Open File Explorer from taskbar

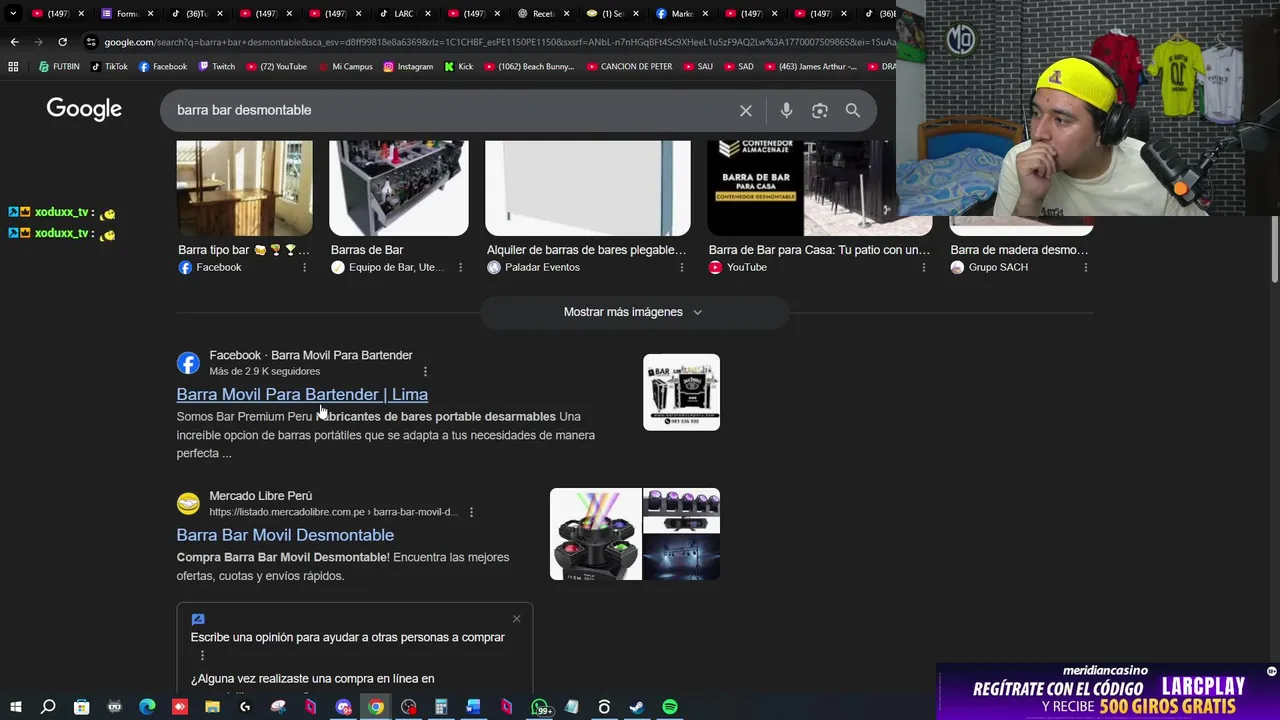point(212,707)
